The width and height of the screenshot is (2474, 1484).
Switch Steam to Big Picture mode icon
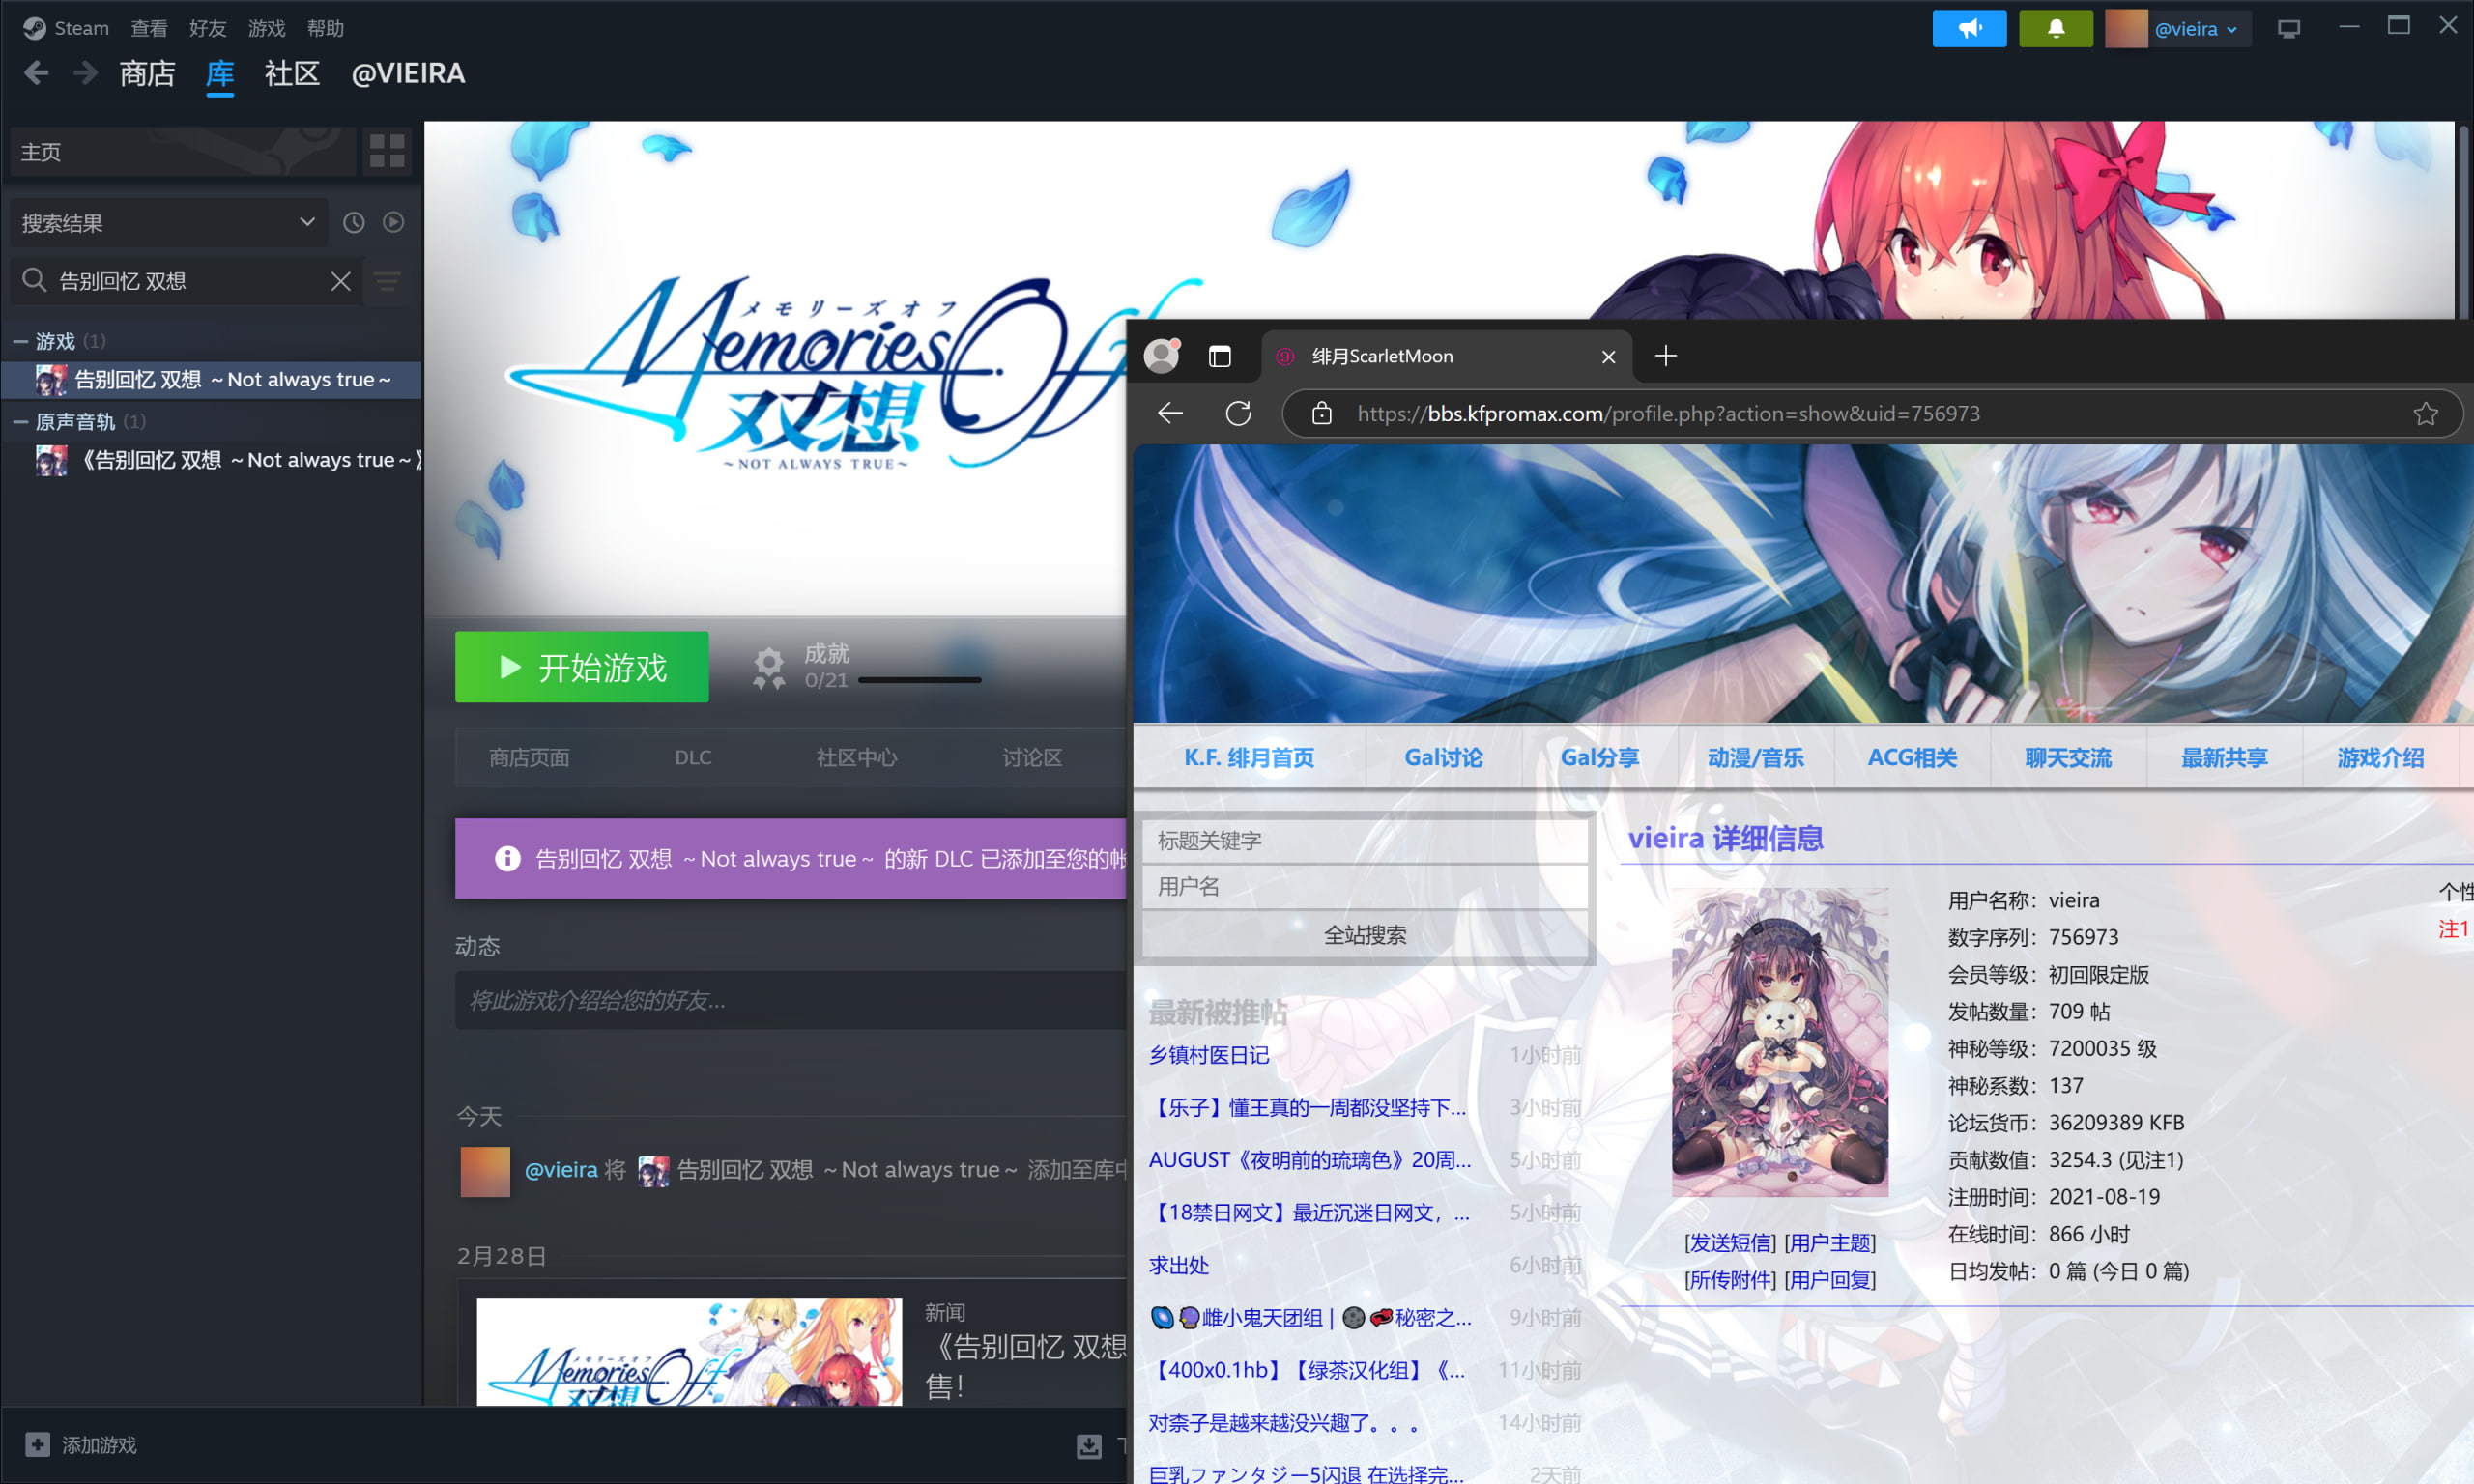tap(2288, 28)
